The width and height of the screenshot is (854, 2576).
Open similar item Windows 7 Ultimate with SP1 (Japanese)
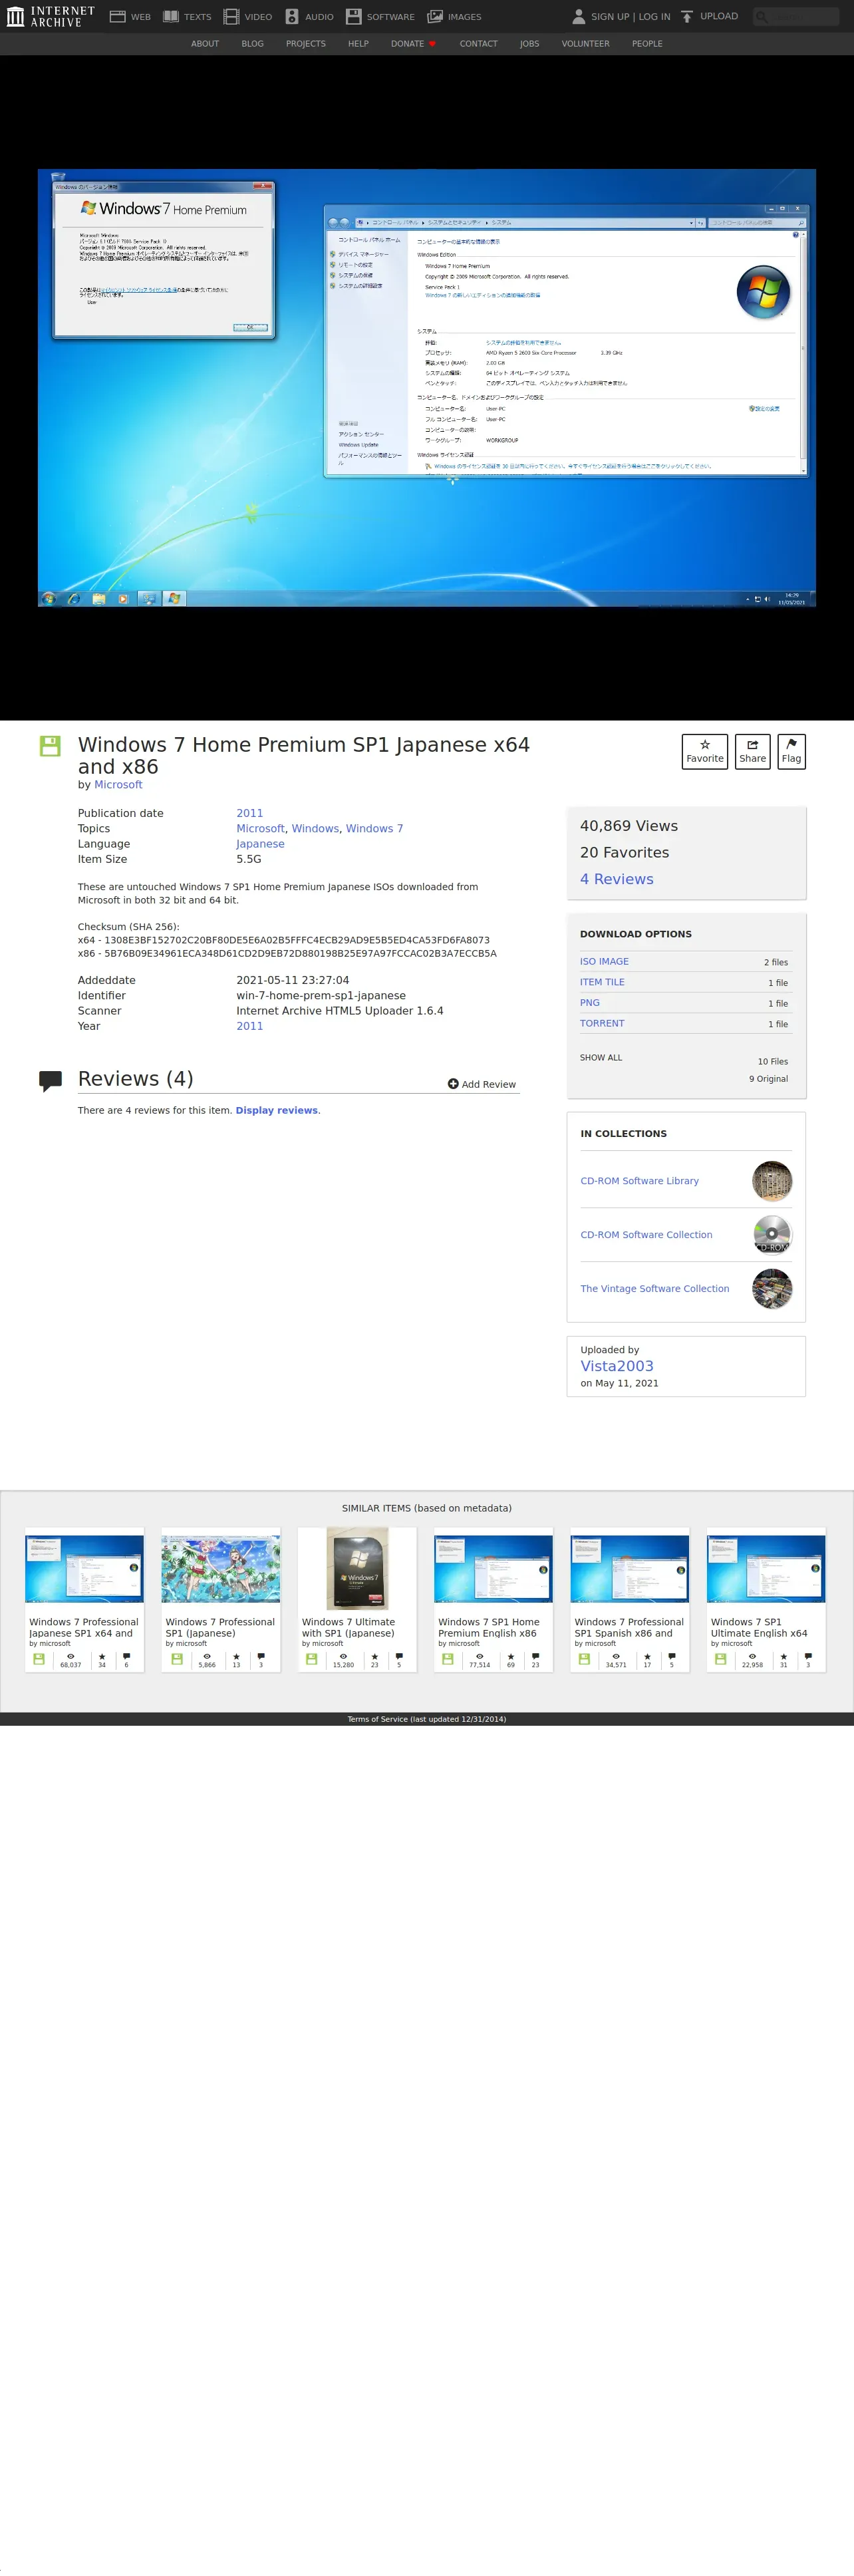tap(357, 1599)
